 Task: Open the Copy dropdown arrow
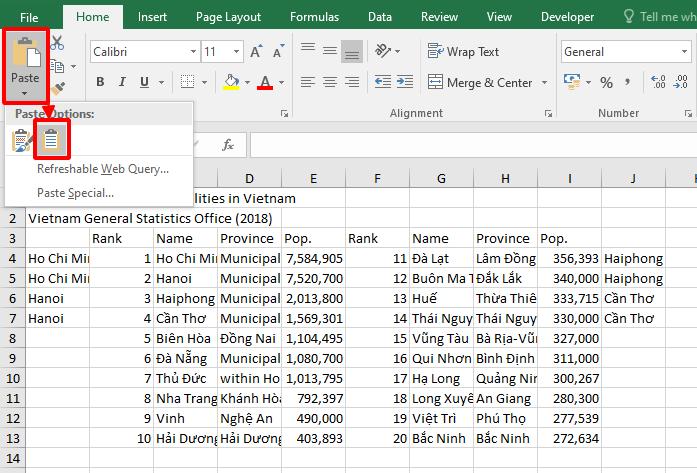coord(73,67)
